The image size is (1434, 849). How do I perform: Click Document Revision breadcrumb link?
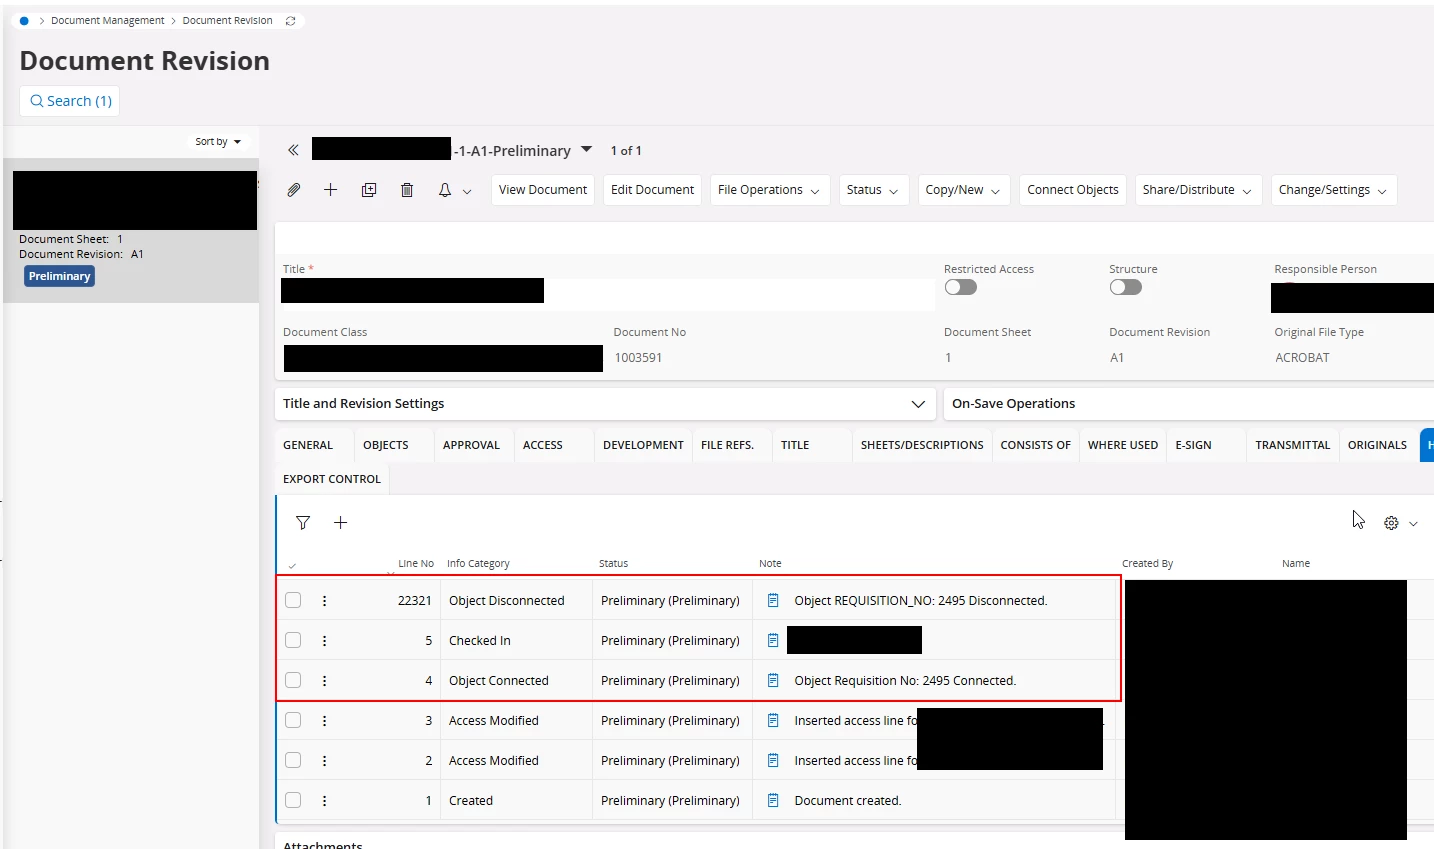[x=227, y=21]
